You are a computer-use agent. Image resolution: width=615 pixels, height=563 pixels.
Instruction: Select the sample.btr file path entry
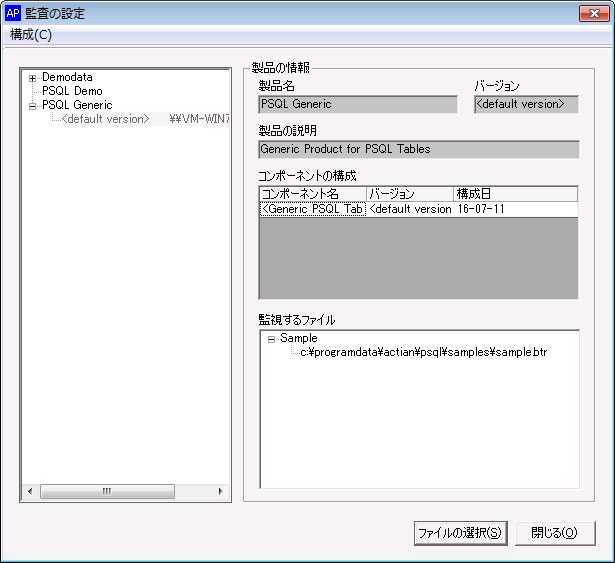pos(423,353)
